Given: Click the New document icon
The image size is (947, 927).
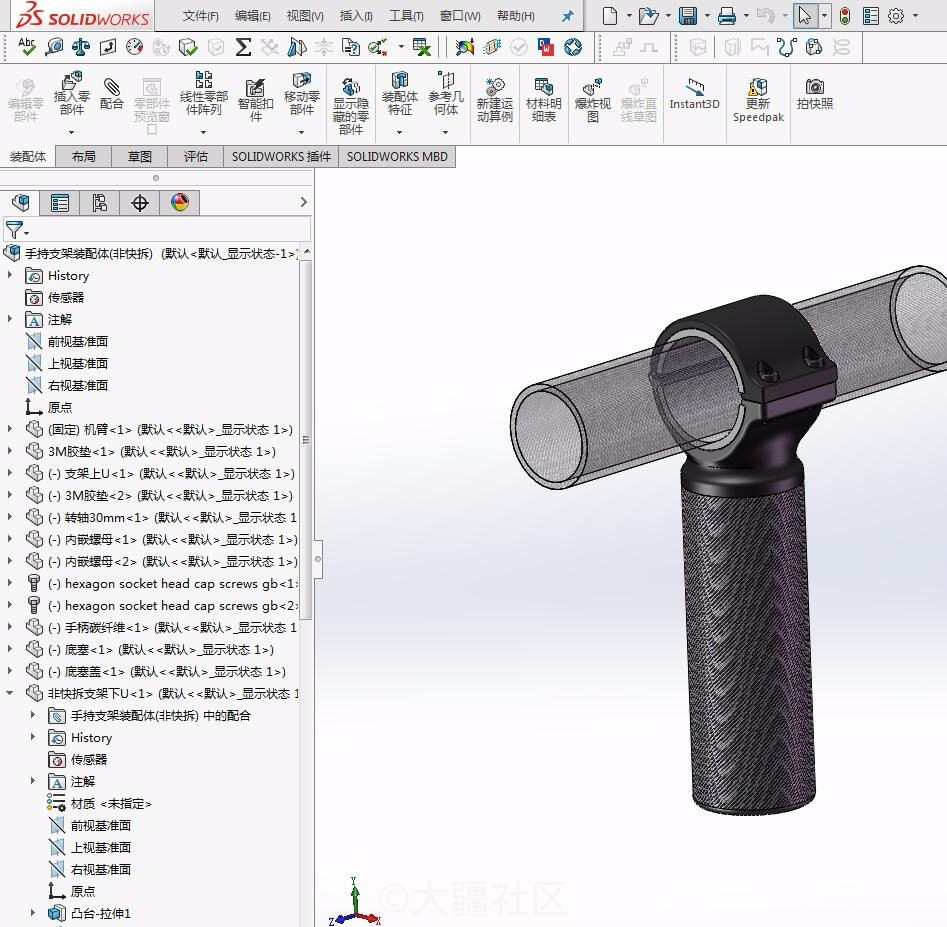Looking at the screenshot, I should (x=610, y=16).
